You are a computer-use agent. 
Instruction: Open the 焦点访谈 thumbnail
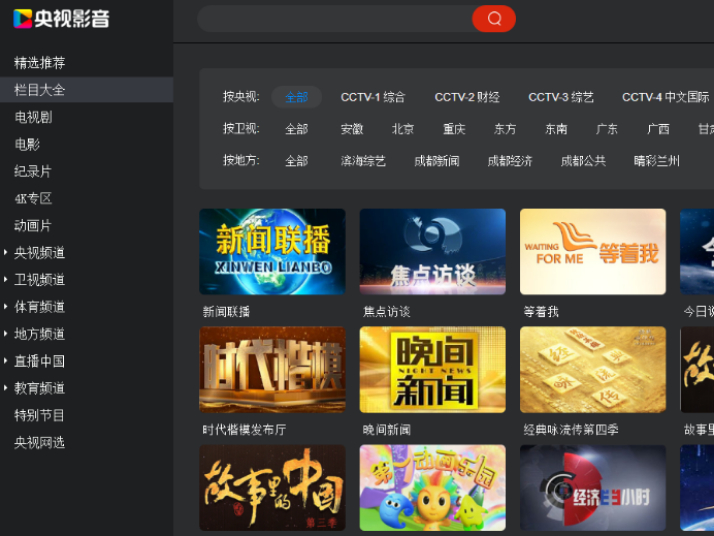click(433, 251)
